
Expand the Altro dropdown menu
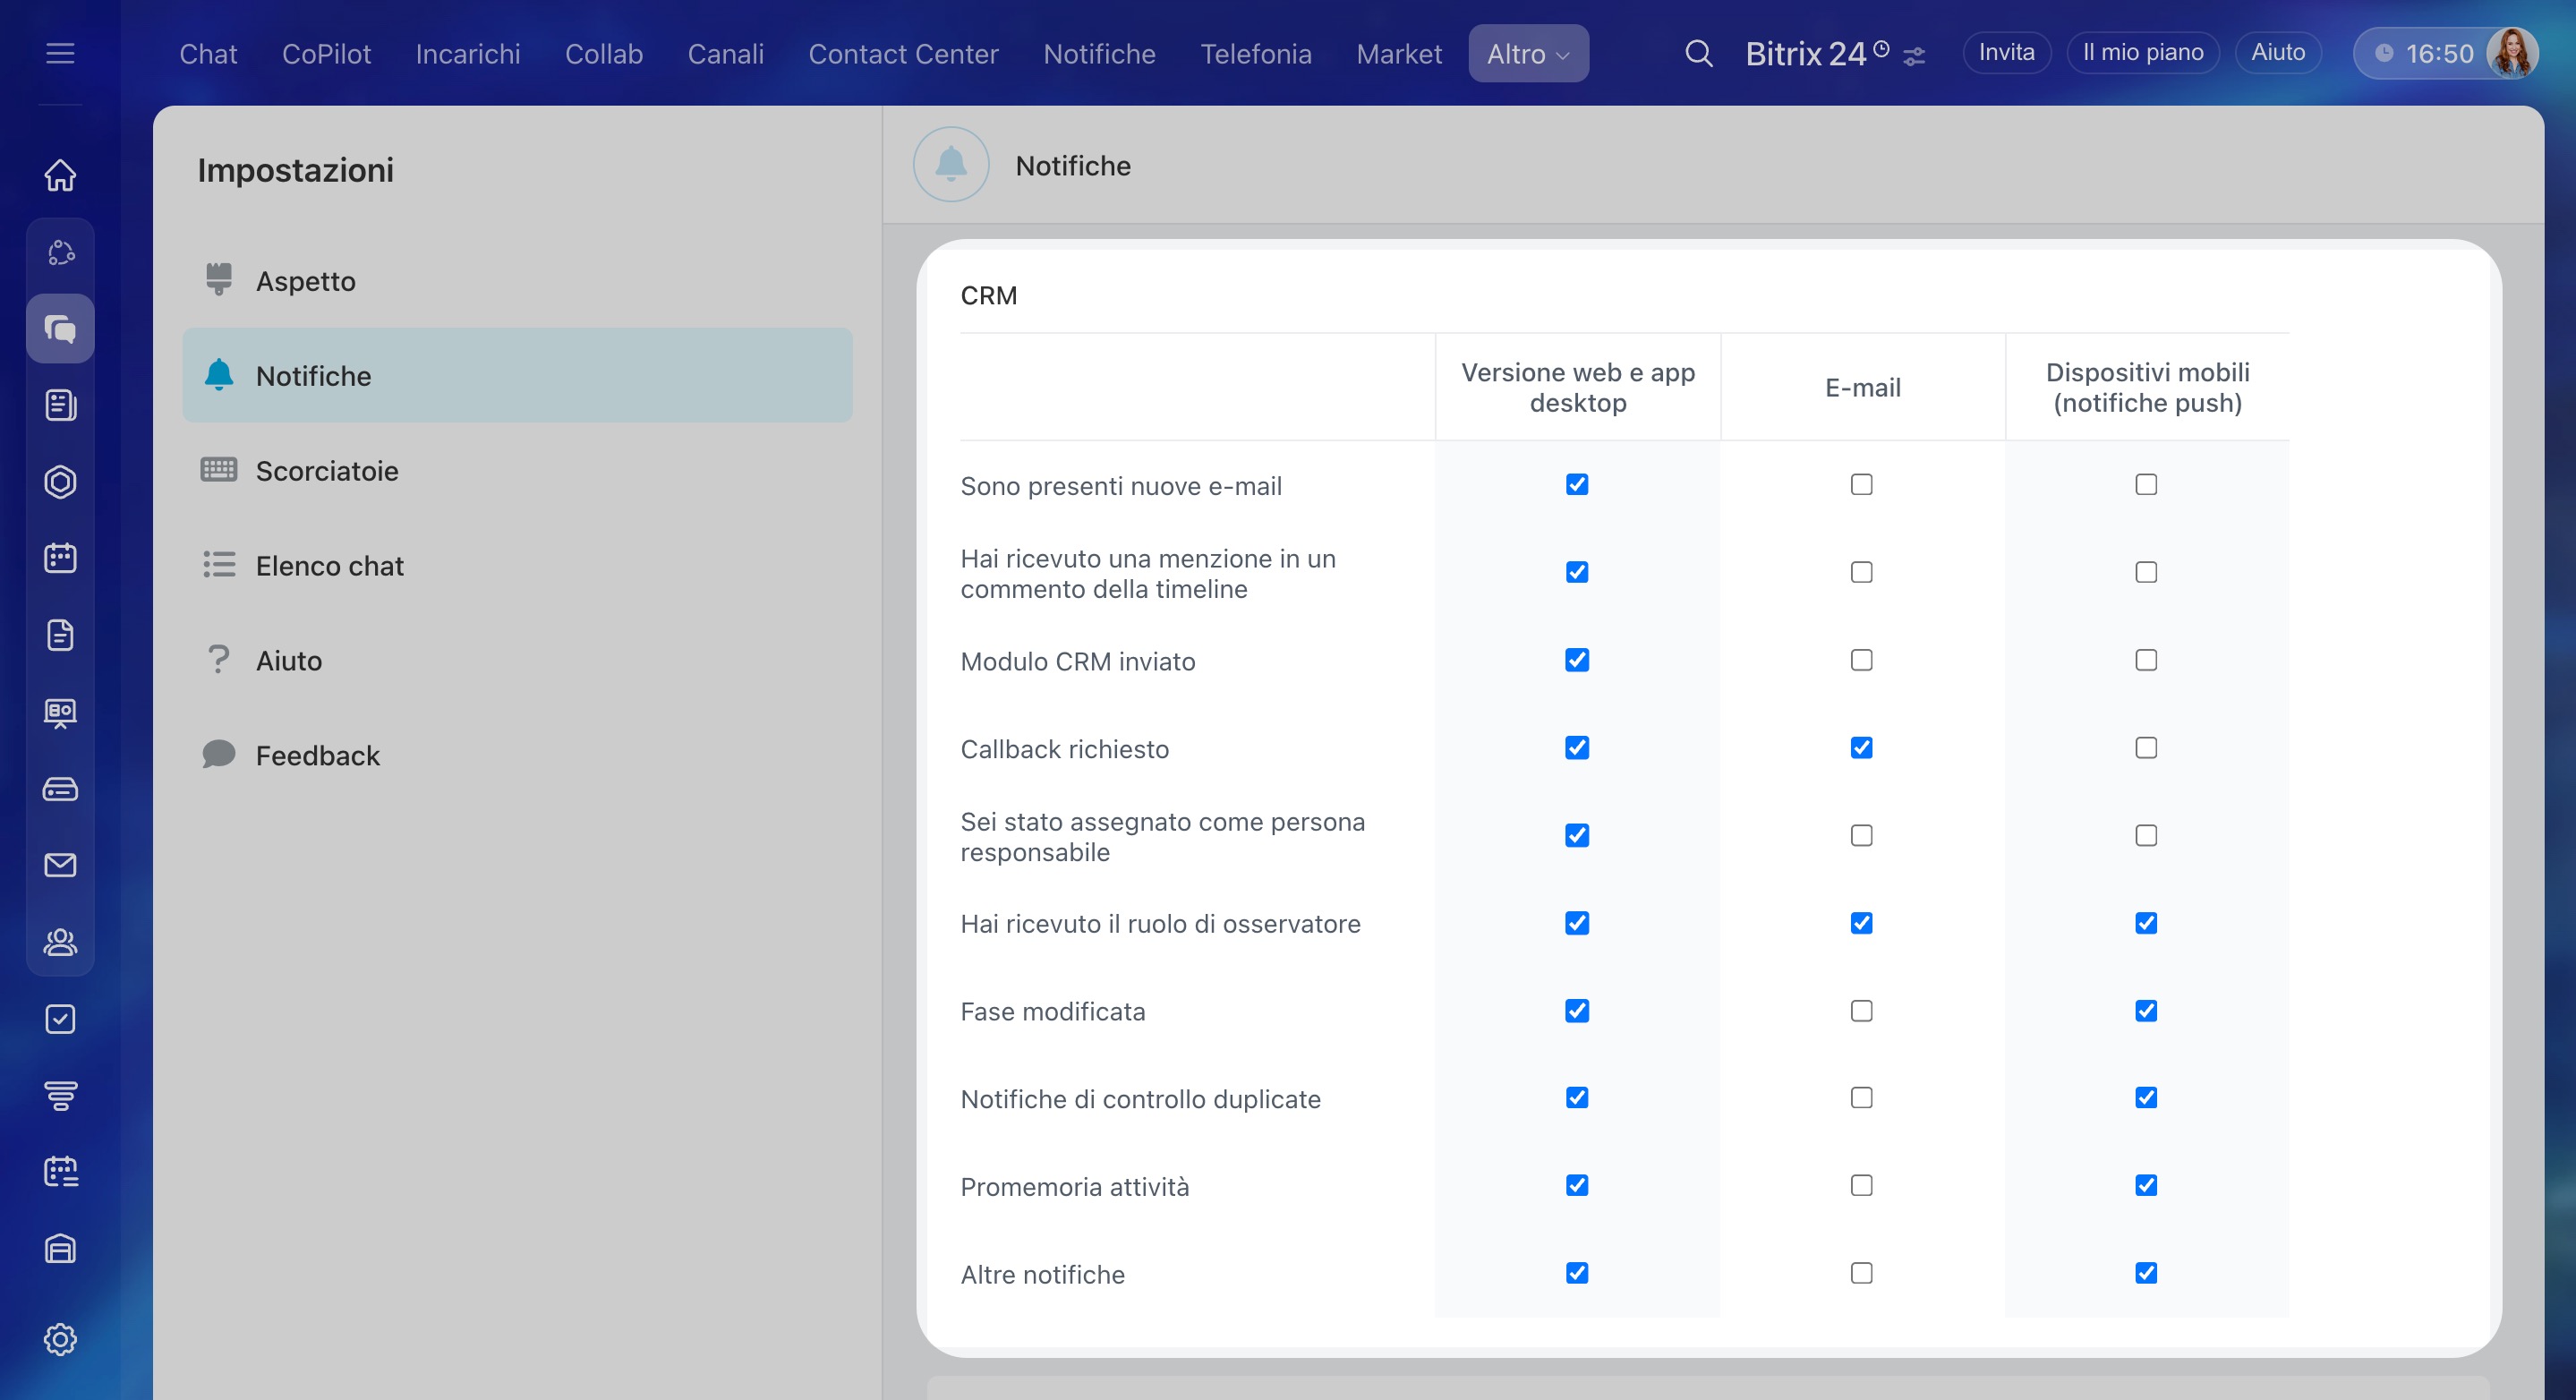(1528, 53)
